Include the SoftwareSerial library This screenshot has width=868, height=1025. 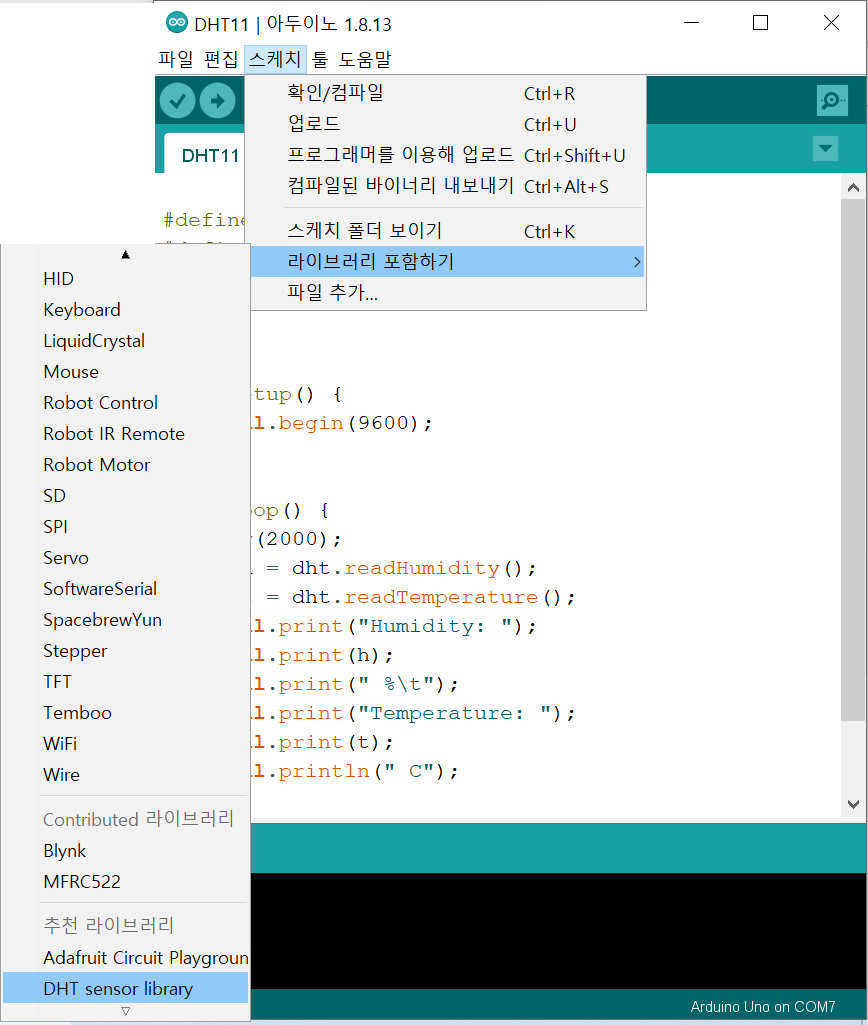125,589
